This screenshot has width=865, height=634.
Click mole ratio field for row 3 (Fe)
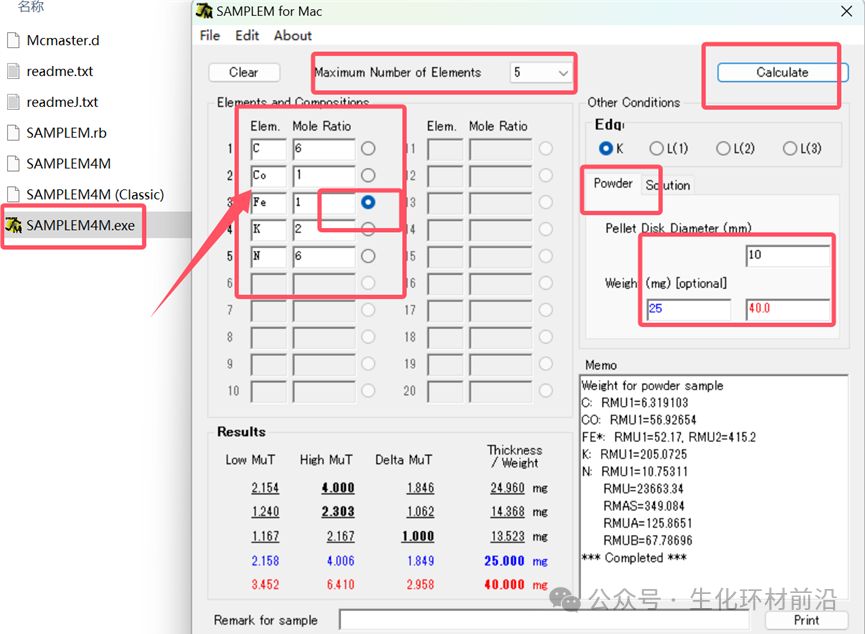click(324, 203)
